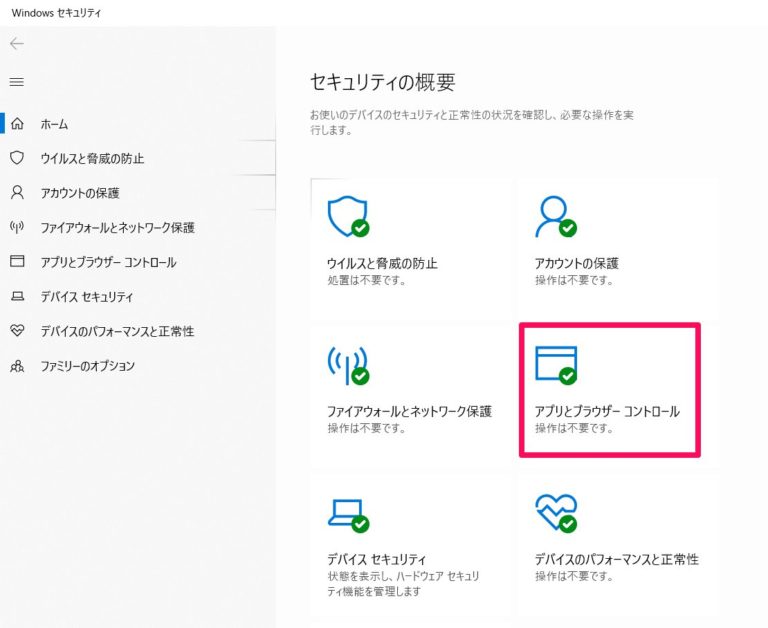Click the shield icon in sidebar
The image size is (768, 628).
[17, 158]
